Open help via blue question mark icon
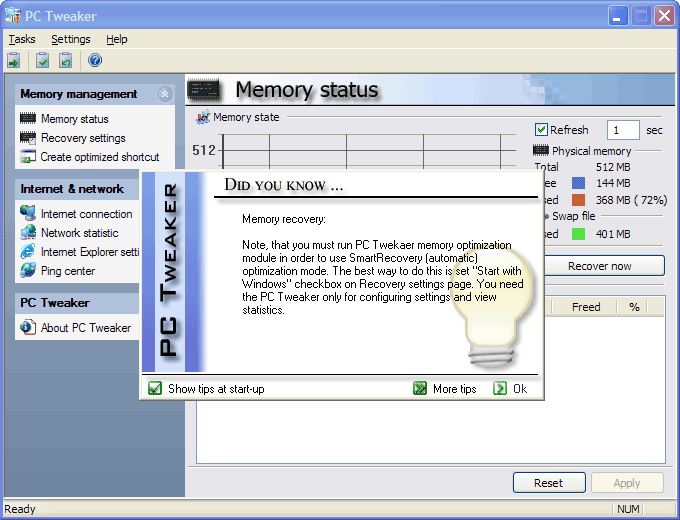Image resolution: width=680 pixels, height=520 pixels. 95,60
